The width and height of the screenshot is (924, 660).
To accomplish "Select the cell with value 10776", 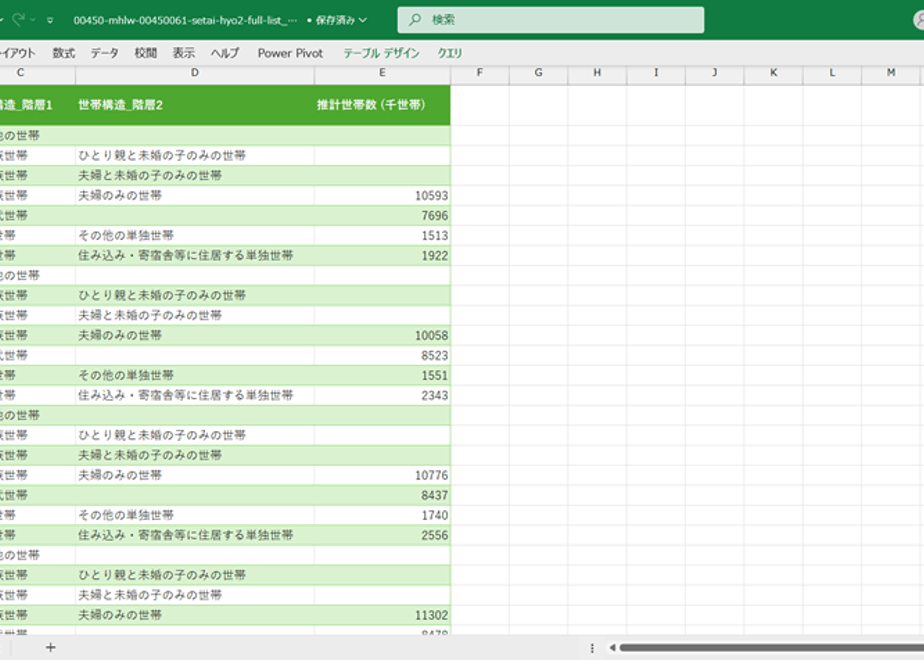I will pyautogui.click(x=382, y=475).
